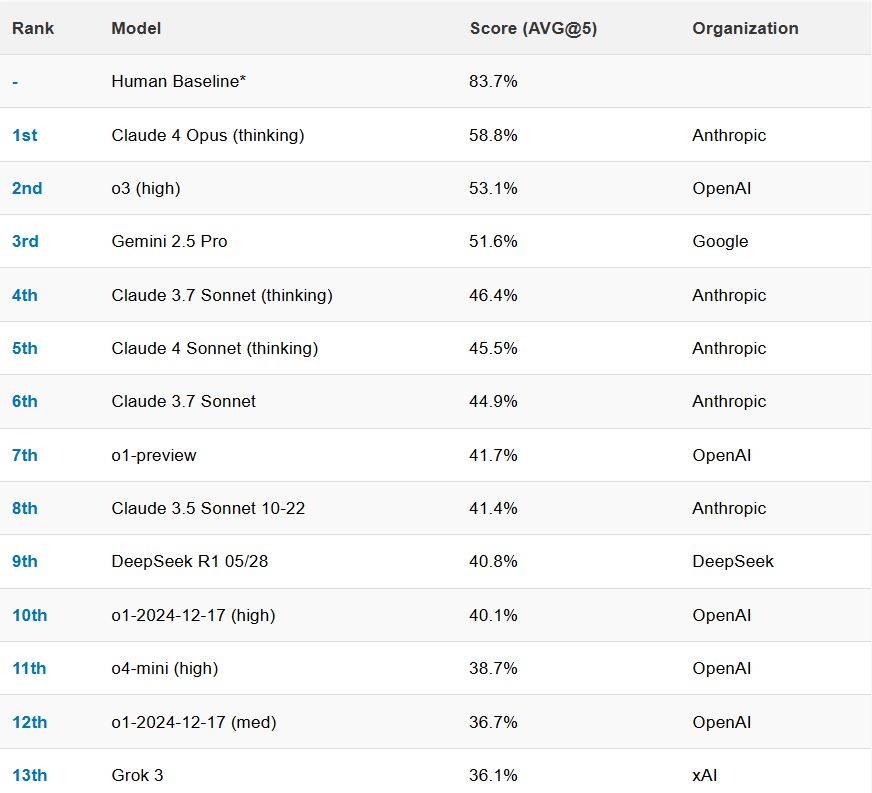Viewport: 872px width, 793px height.
Task: Click the 9th rank link
Action: (x=25, y=561)
